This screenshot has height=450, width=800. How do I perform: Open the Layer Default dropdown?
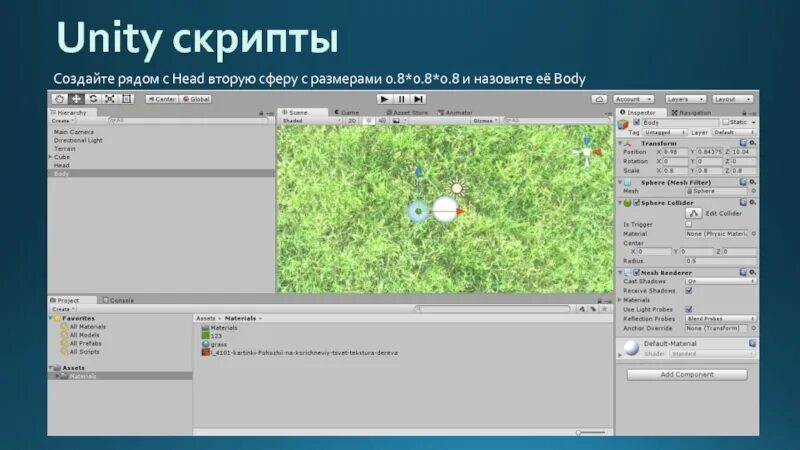coord(734,132)
